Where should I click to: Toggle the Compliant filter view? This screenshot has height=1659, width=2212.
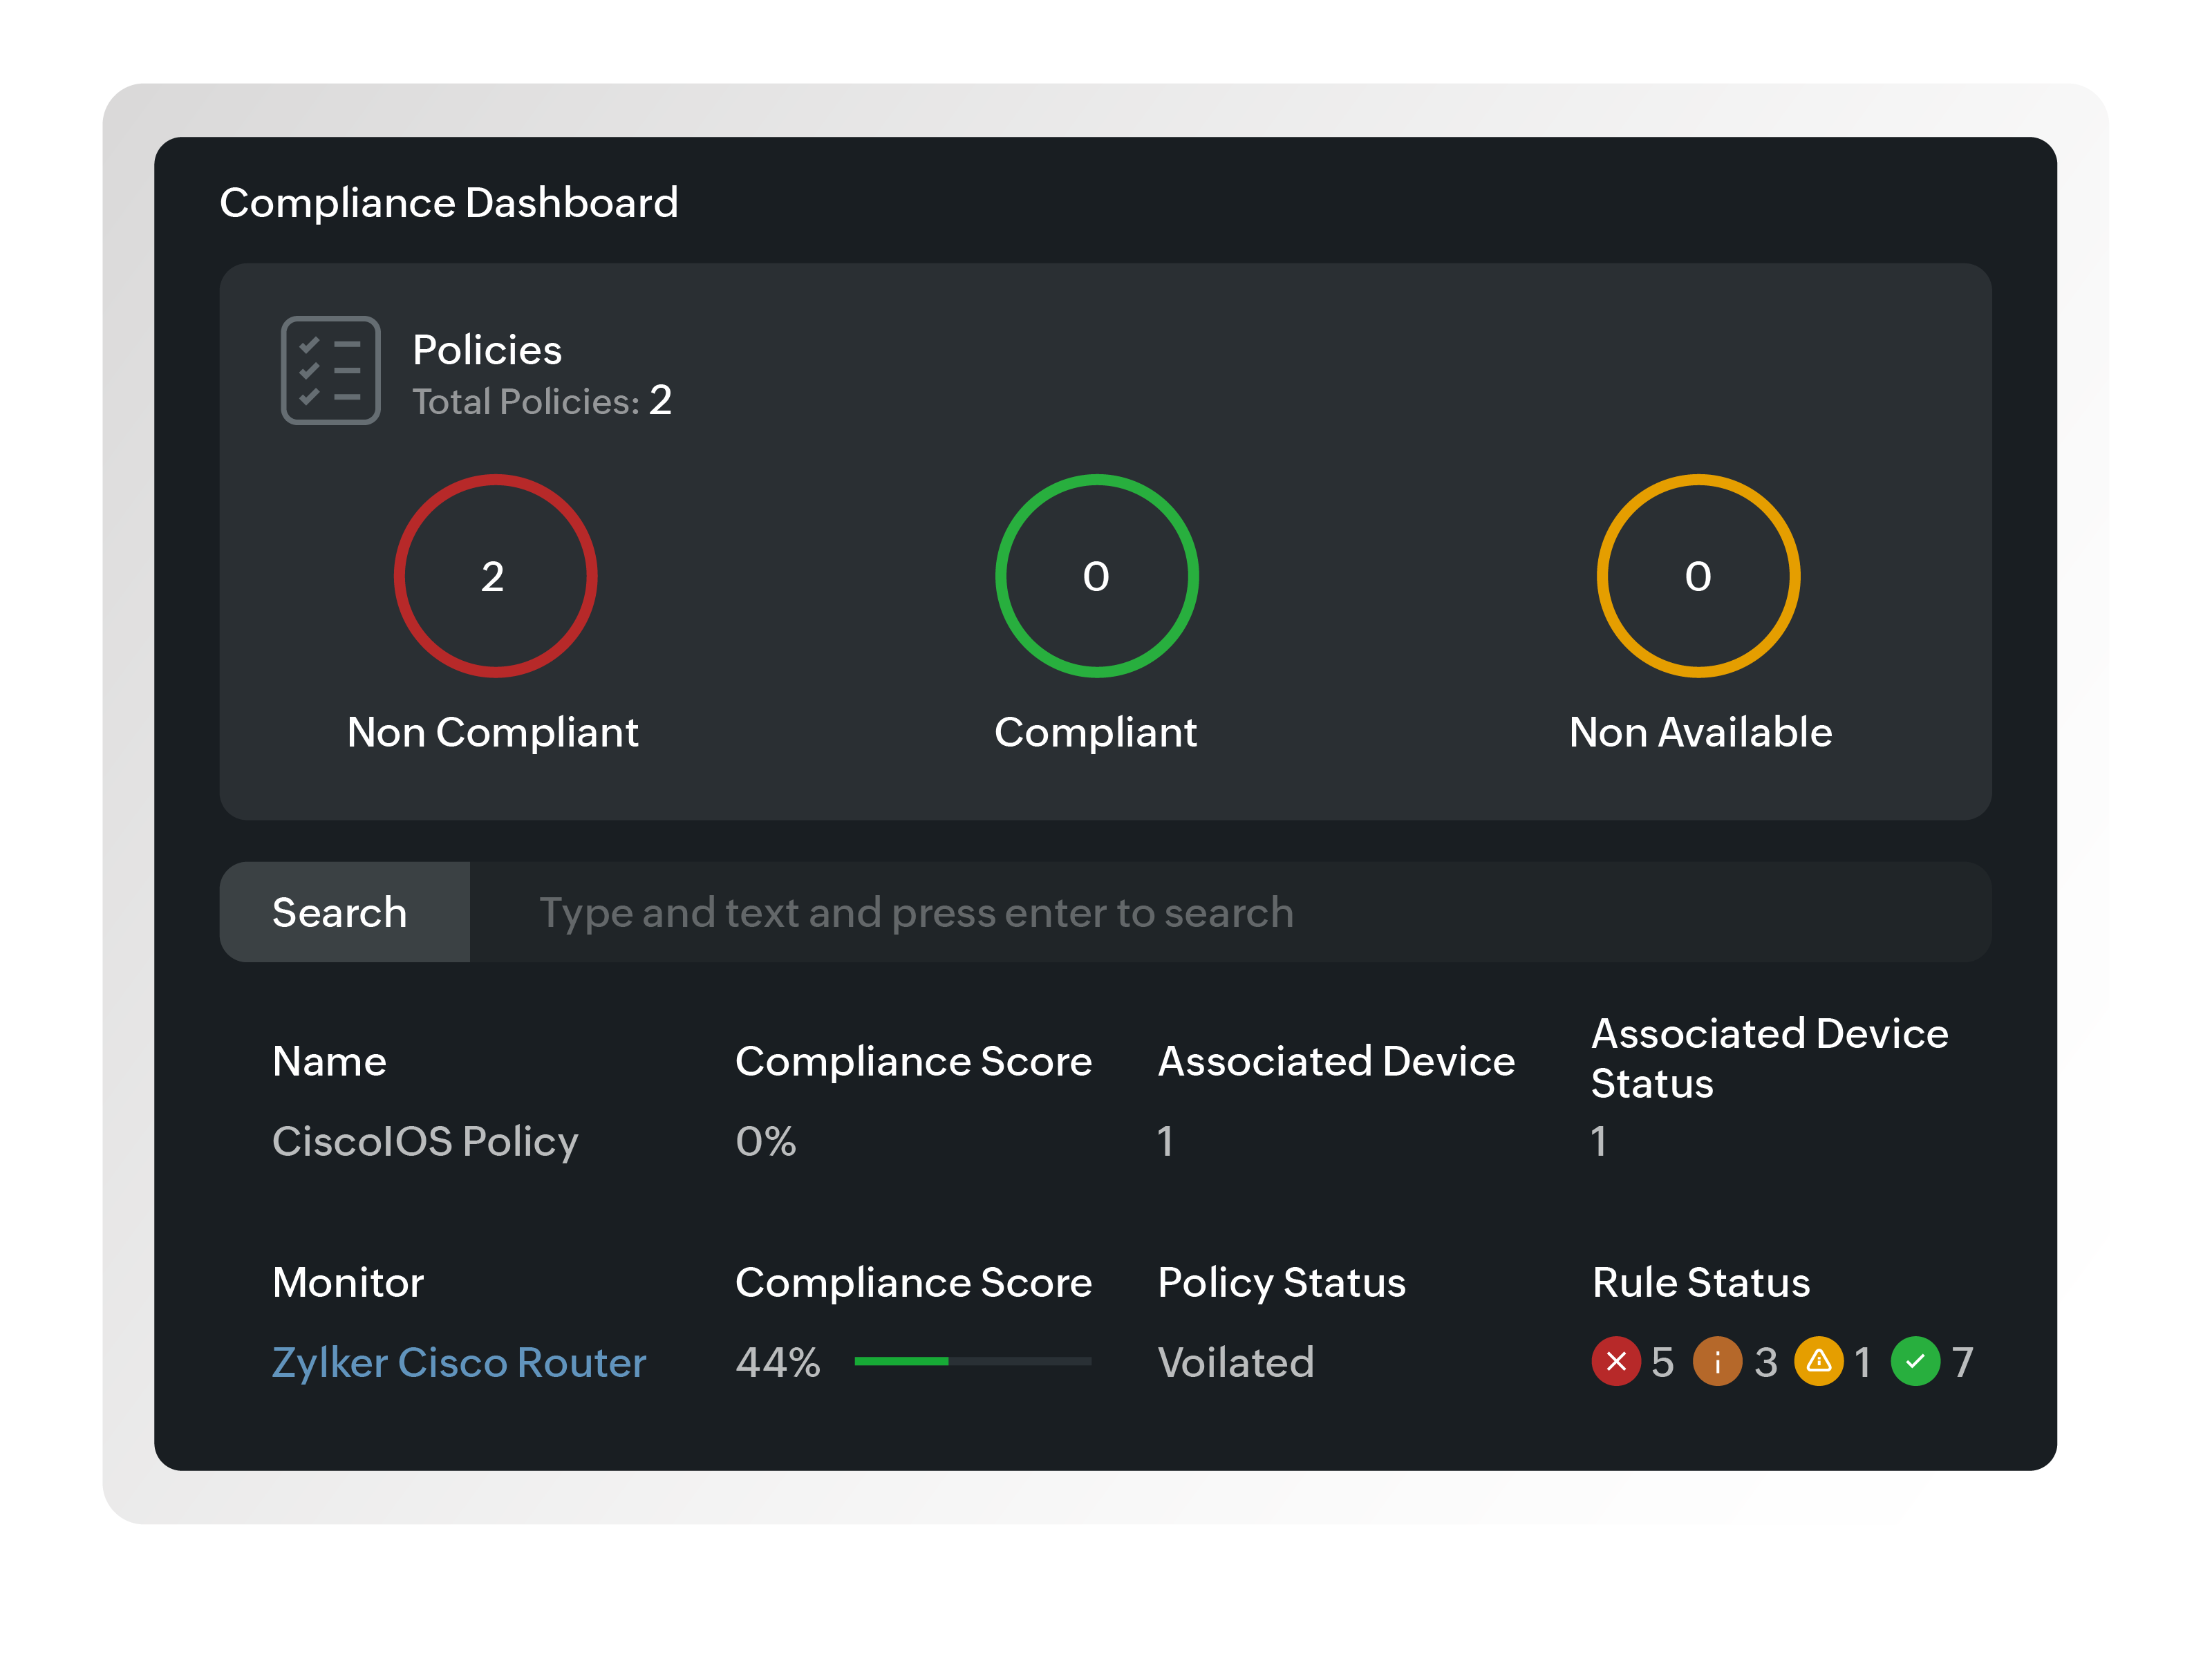(x=1095, y=732)
